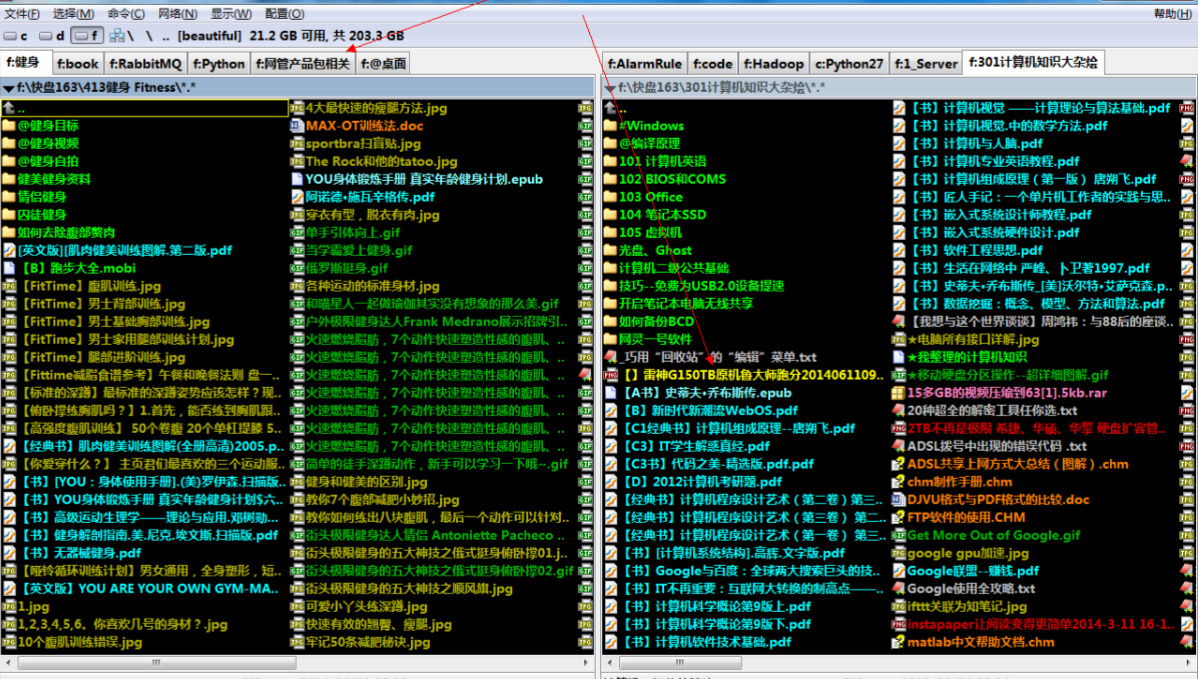
Task: Open the 命令(C) menu
Action: [126, 14]
